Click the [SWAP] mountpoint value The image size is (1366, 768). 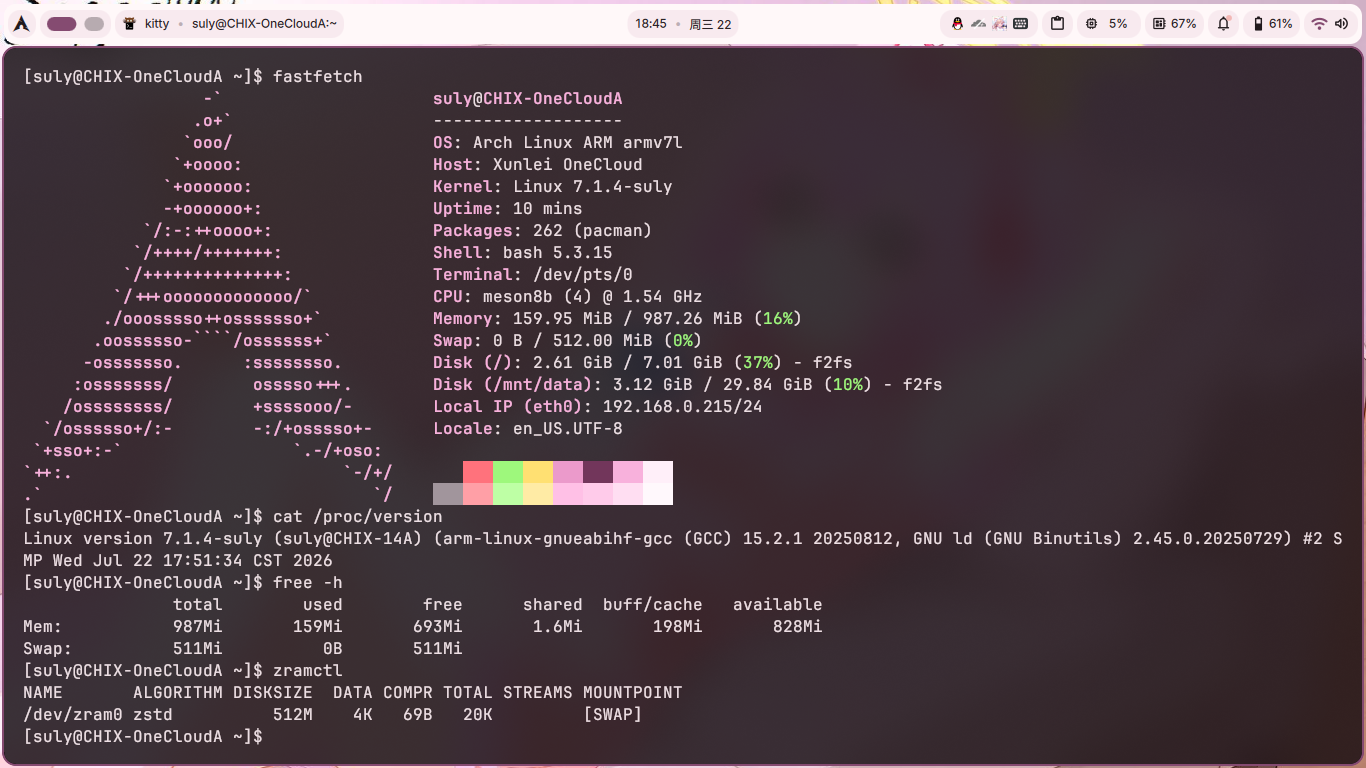[613, 715]
